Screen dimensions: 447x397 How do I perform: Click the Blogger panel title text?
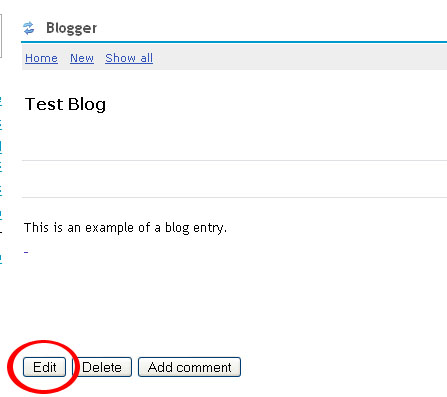(71, 29)
